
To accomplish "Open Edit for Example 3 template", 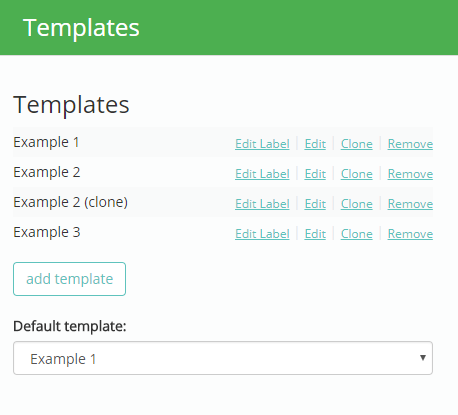I will (x=315, y=234).
